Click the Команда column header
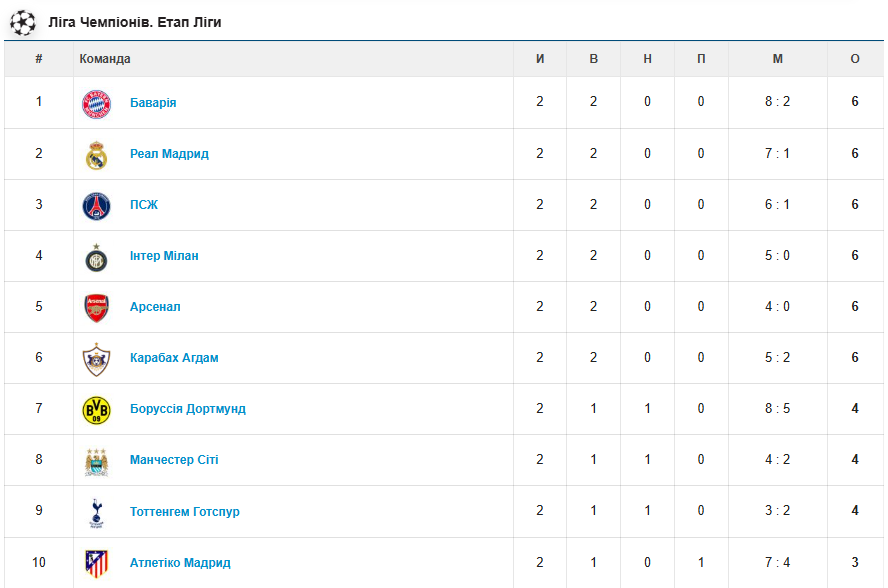The image size is (888, 588). click(x=105, y=59)
